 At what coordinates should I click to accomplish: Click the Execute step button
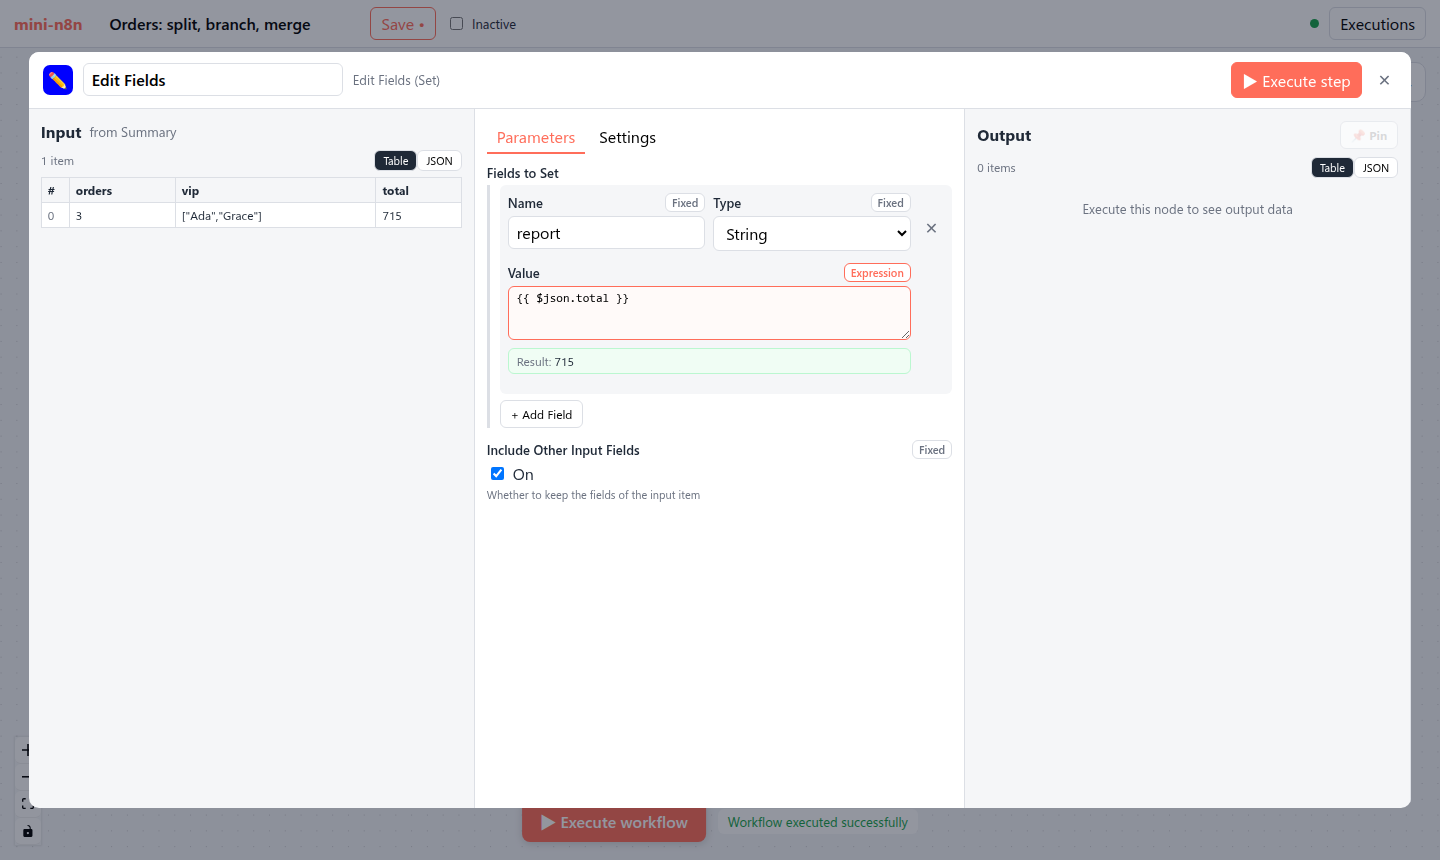(1296, 81)
